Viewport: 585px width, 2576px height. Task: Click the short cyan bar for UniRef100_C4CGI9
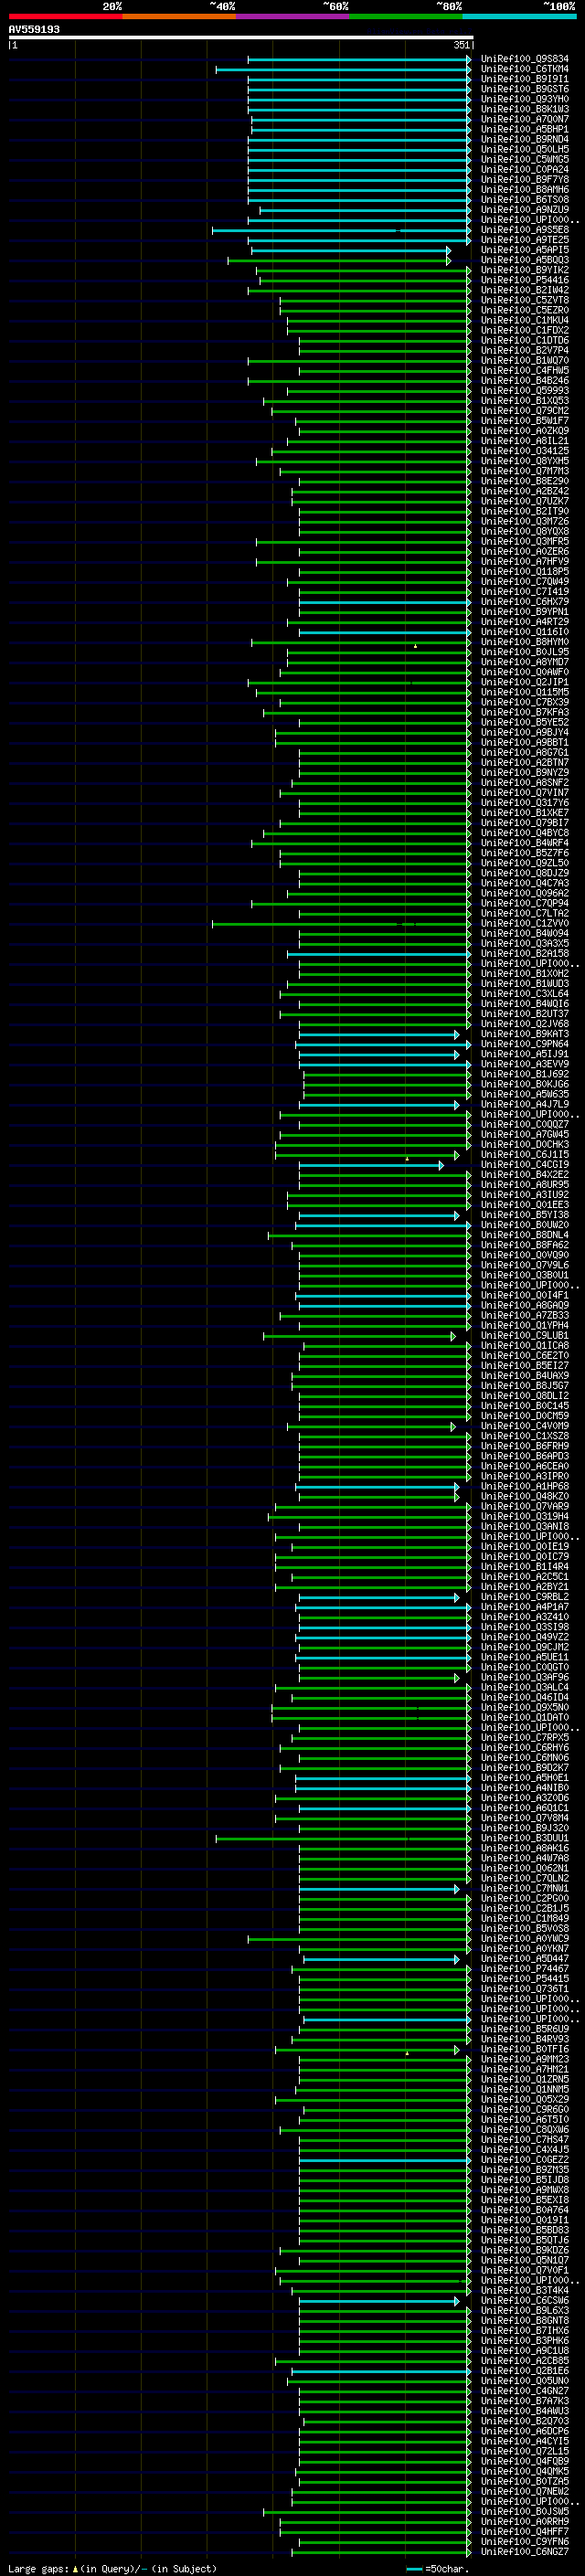point(371,1165)
